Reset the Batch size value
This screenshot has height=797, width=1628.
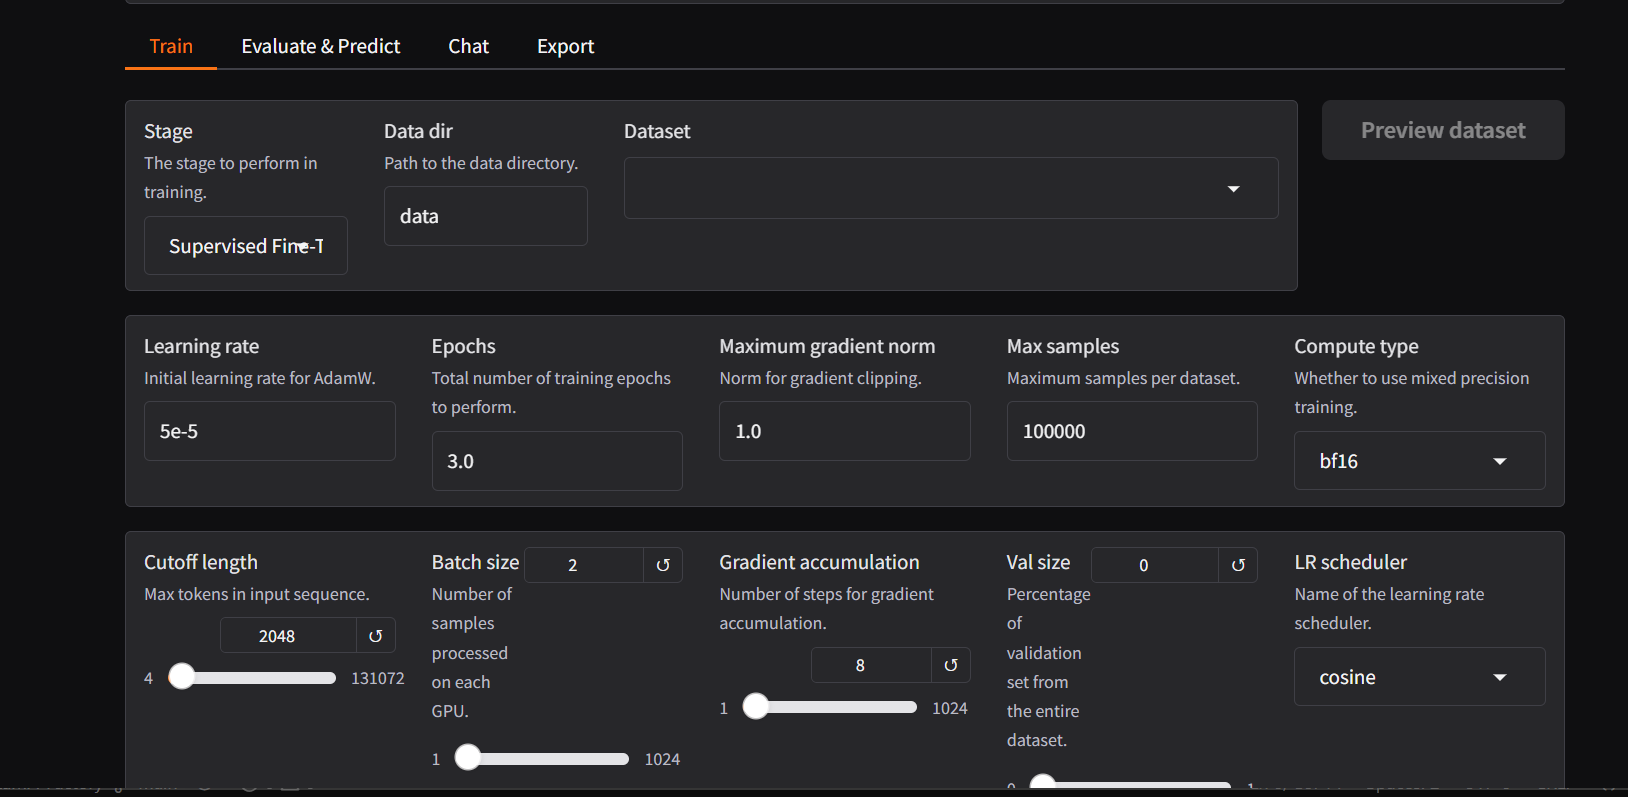662,565
